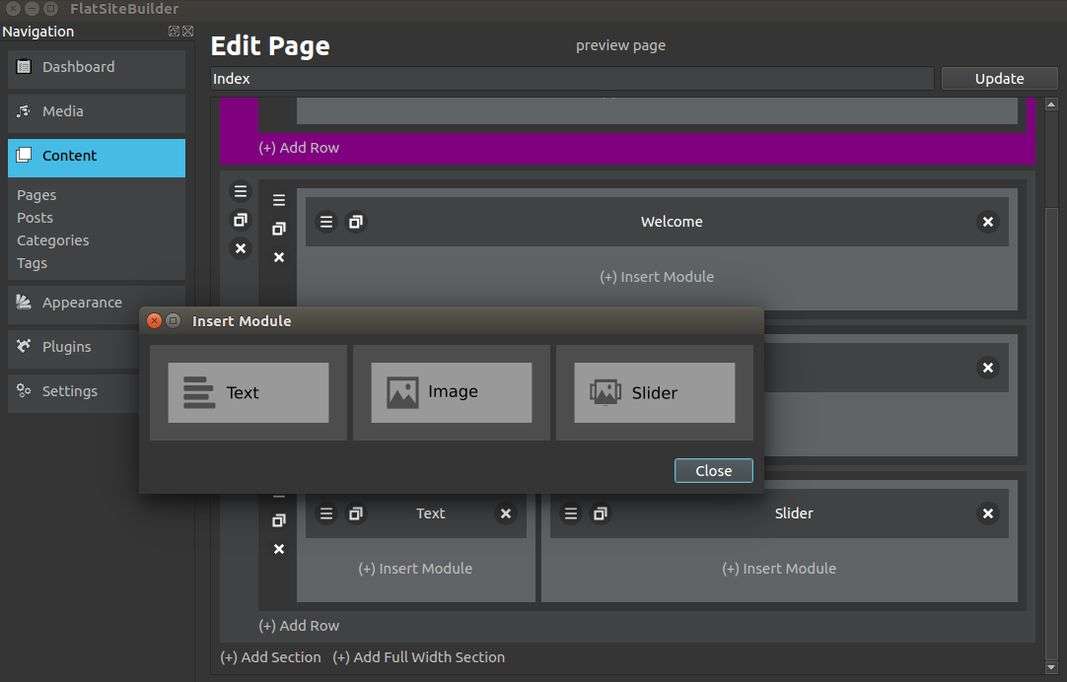Insert a Text module from the dialog
Screen dimensions: 1067x682
[248, 393]
